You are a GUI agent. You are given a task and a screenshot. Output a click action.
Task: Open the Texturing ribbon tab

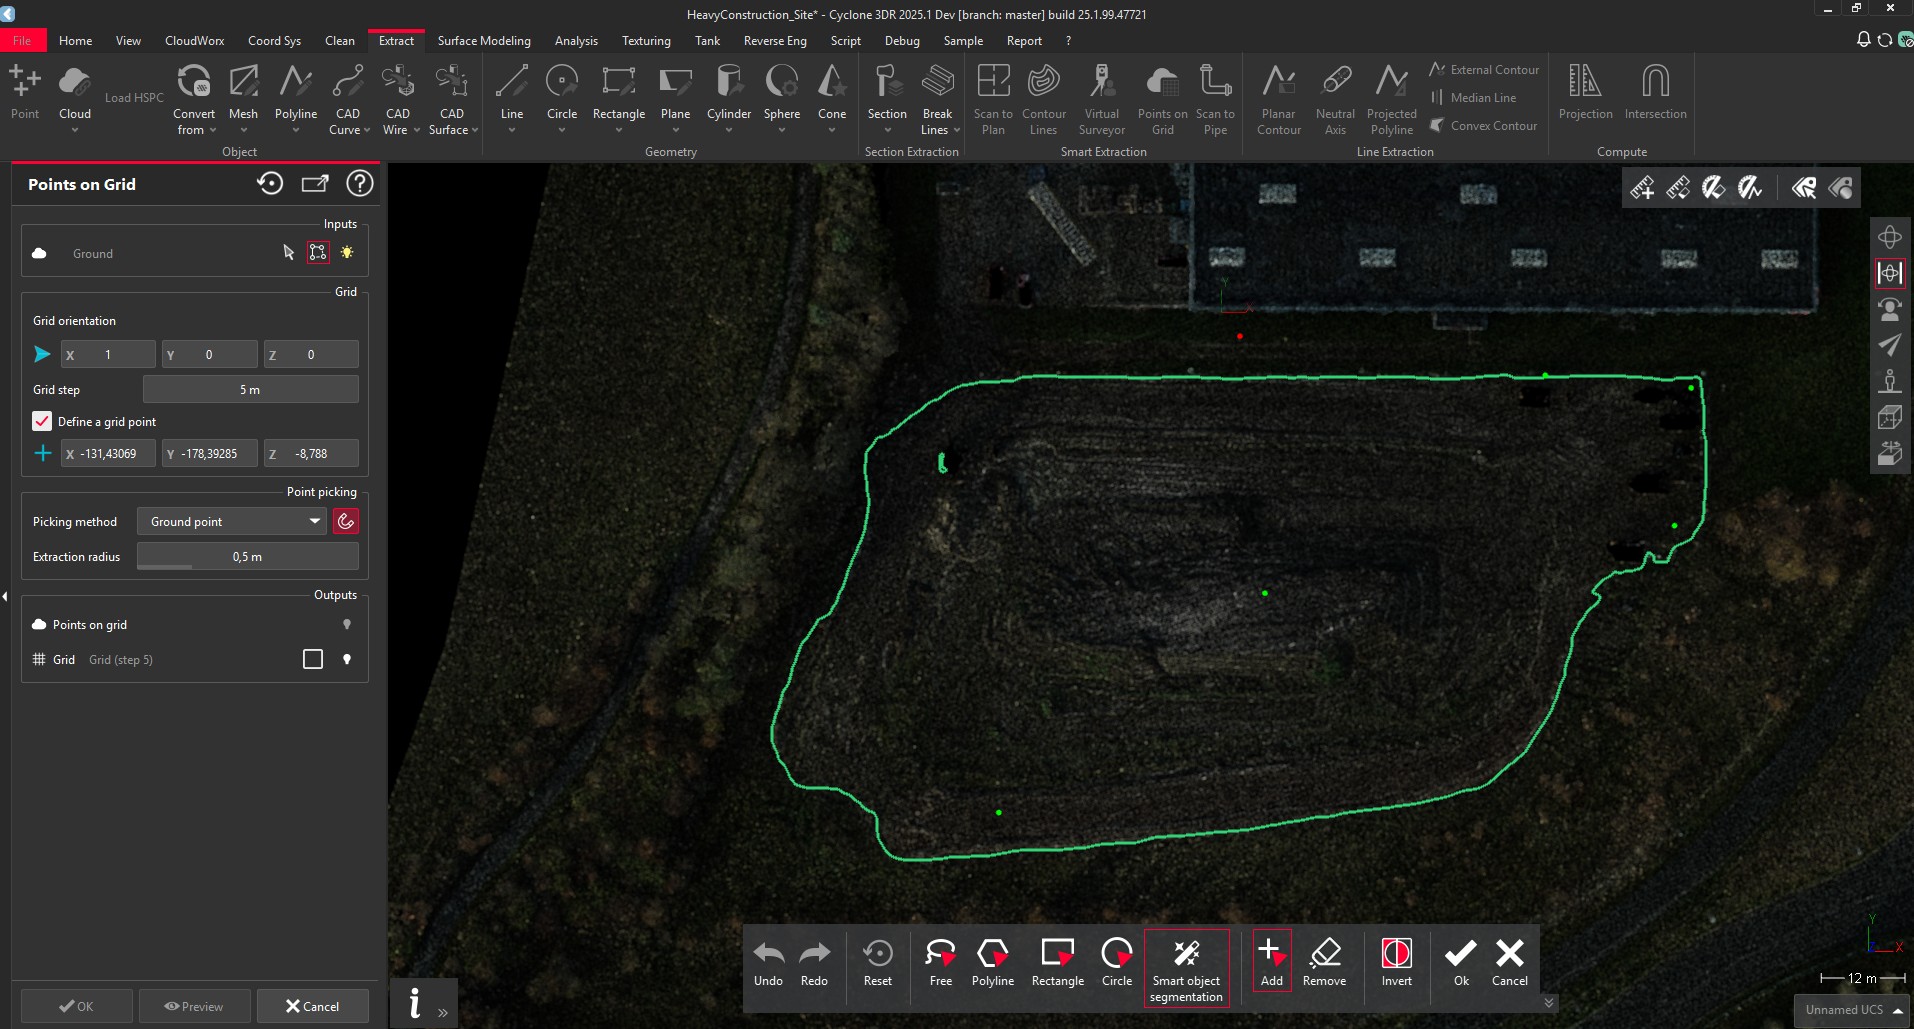point(646,41)
